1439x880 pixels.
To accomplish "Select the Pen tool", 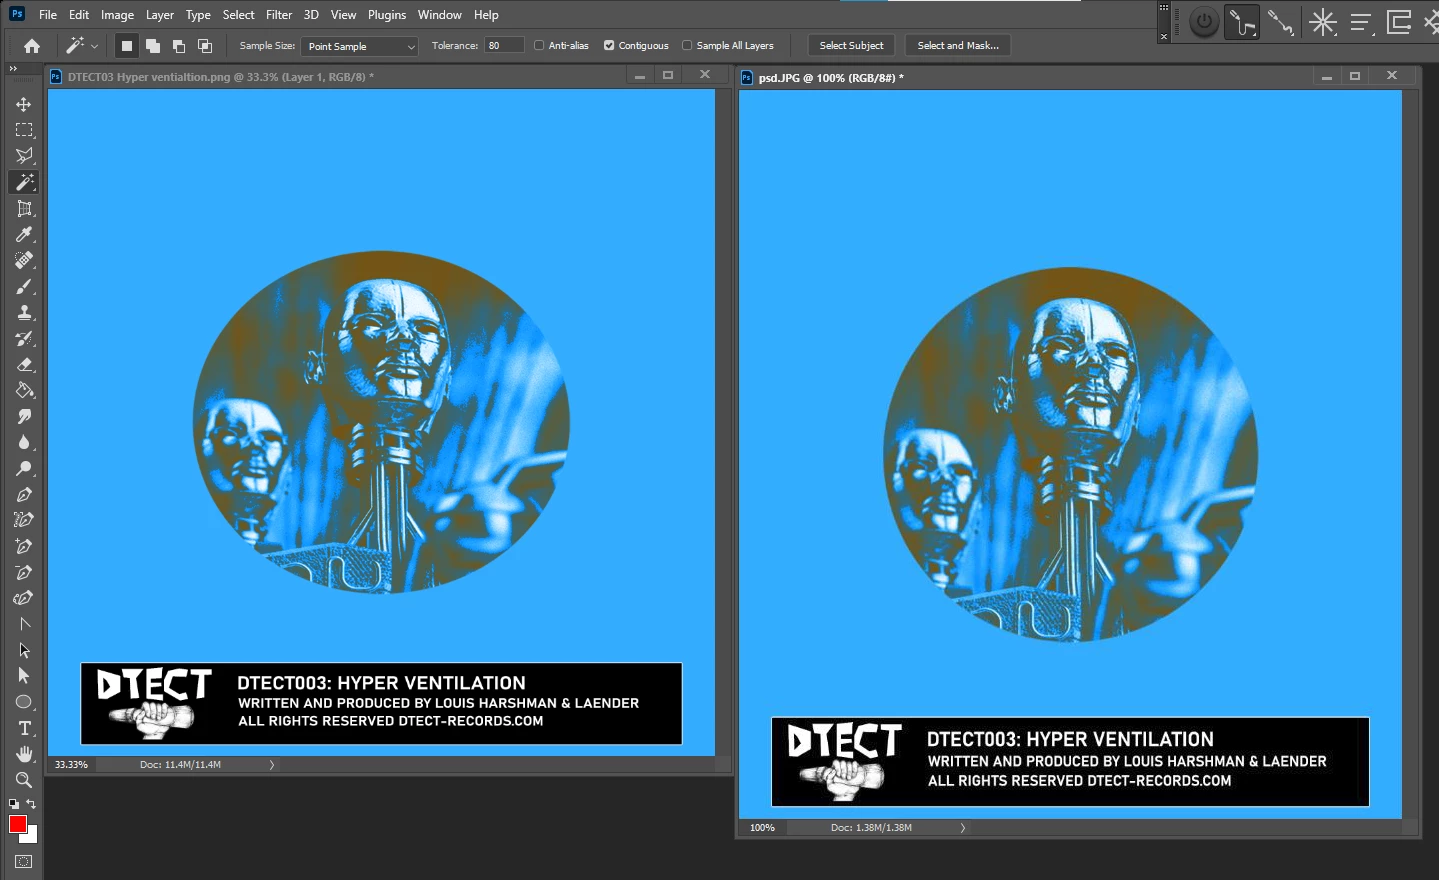I will tap(24, 494).
